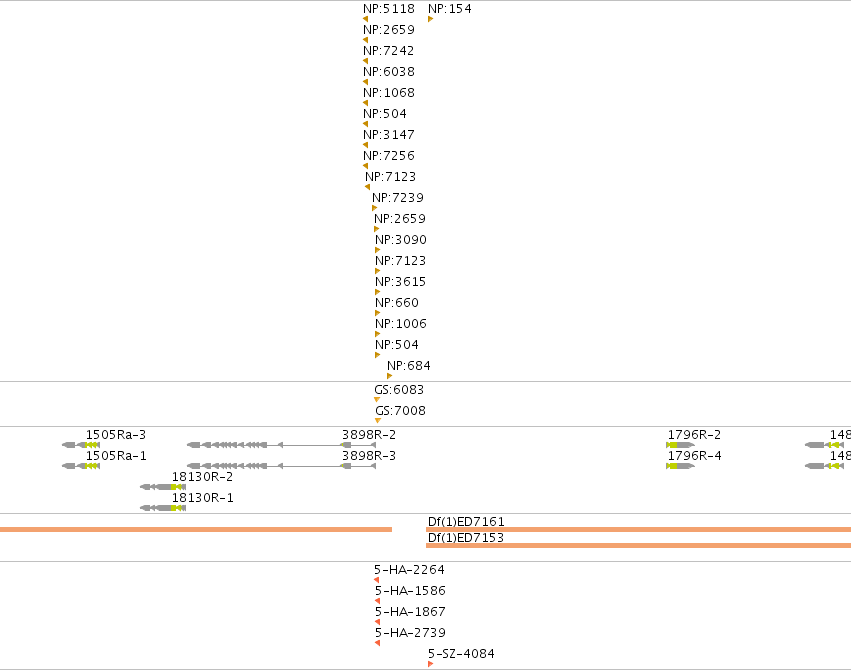Select the insertion arrow below NP:3615

click(378, 292)
